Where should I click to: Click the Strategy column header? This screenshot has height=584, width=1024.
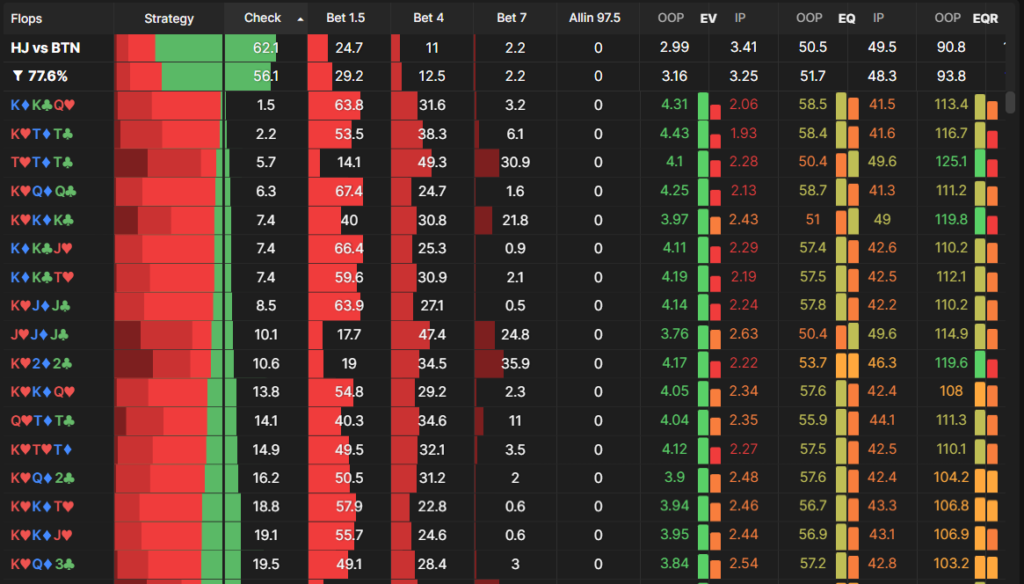[x=169, y=18]
